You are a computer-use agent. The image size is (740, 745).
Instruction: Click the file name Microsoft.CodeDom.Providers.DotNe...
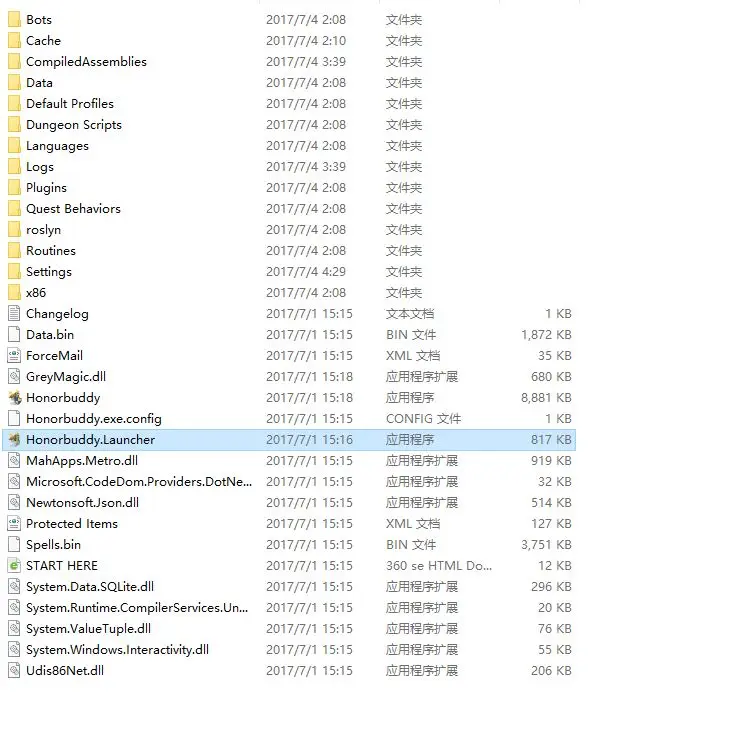coord(139,481)
